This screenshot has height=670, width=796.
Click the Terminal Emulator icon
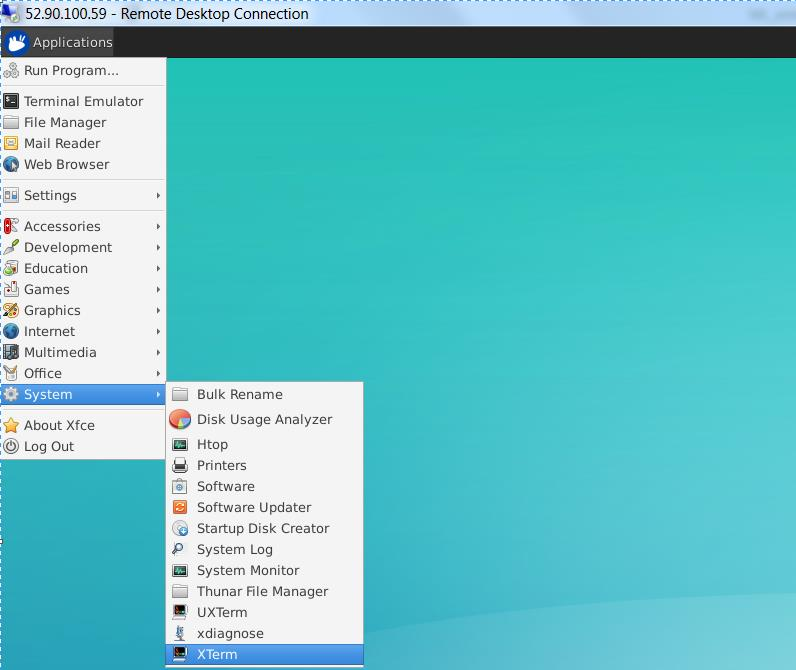click(11, 101)
